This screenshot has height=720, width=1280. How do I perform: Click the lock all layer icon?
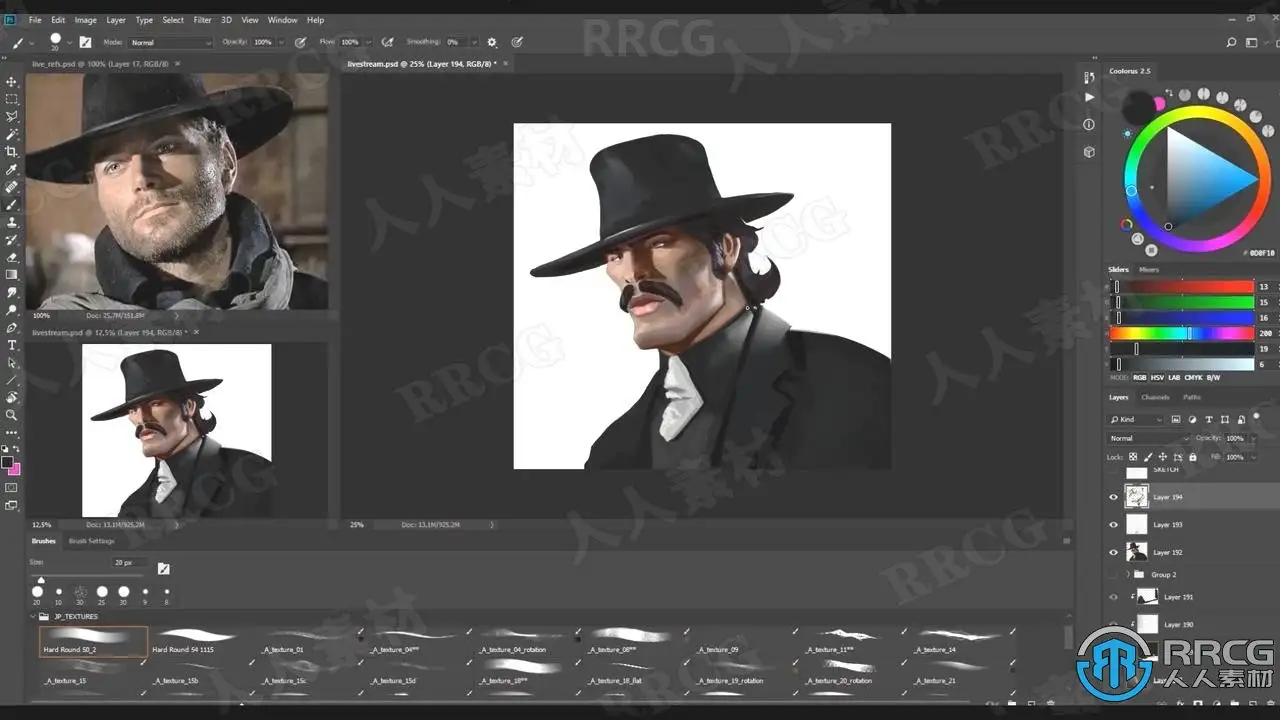click(1193, 457)
